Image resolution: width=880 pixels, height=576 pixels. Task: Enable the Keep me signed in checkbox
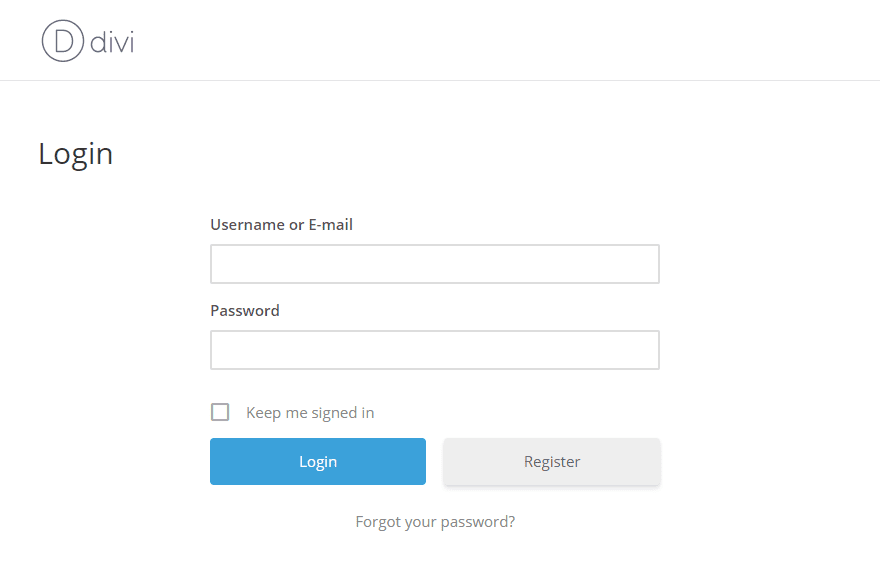[x=220, y=411]
